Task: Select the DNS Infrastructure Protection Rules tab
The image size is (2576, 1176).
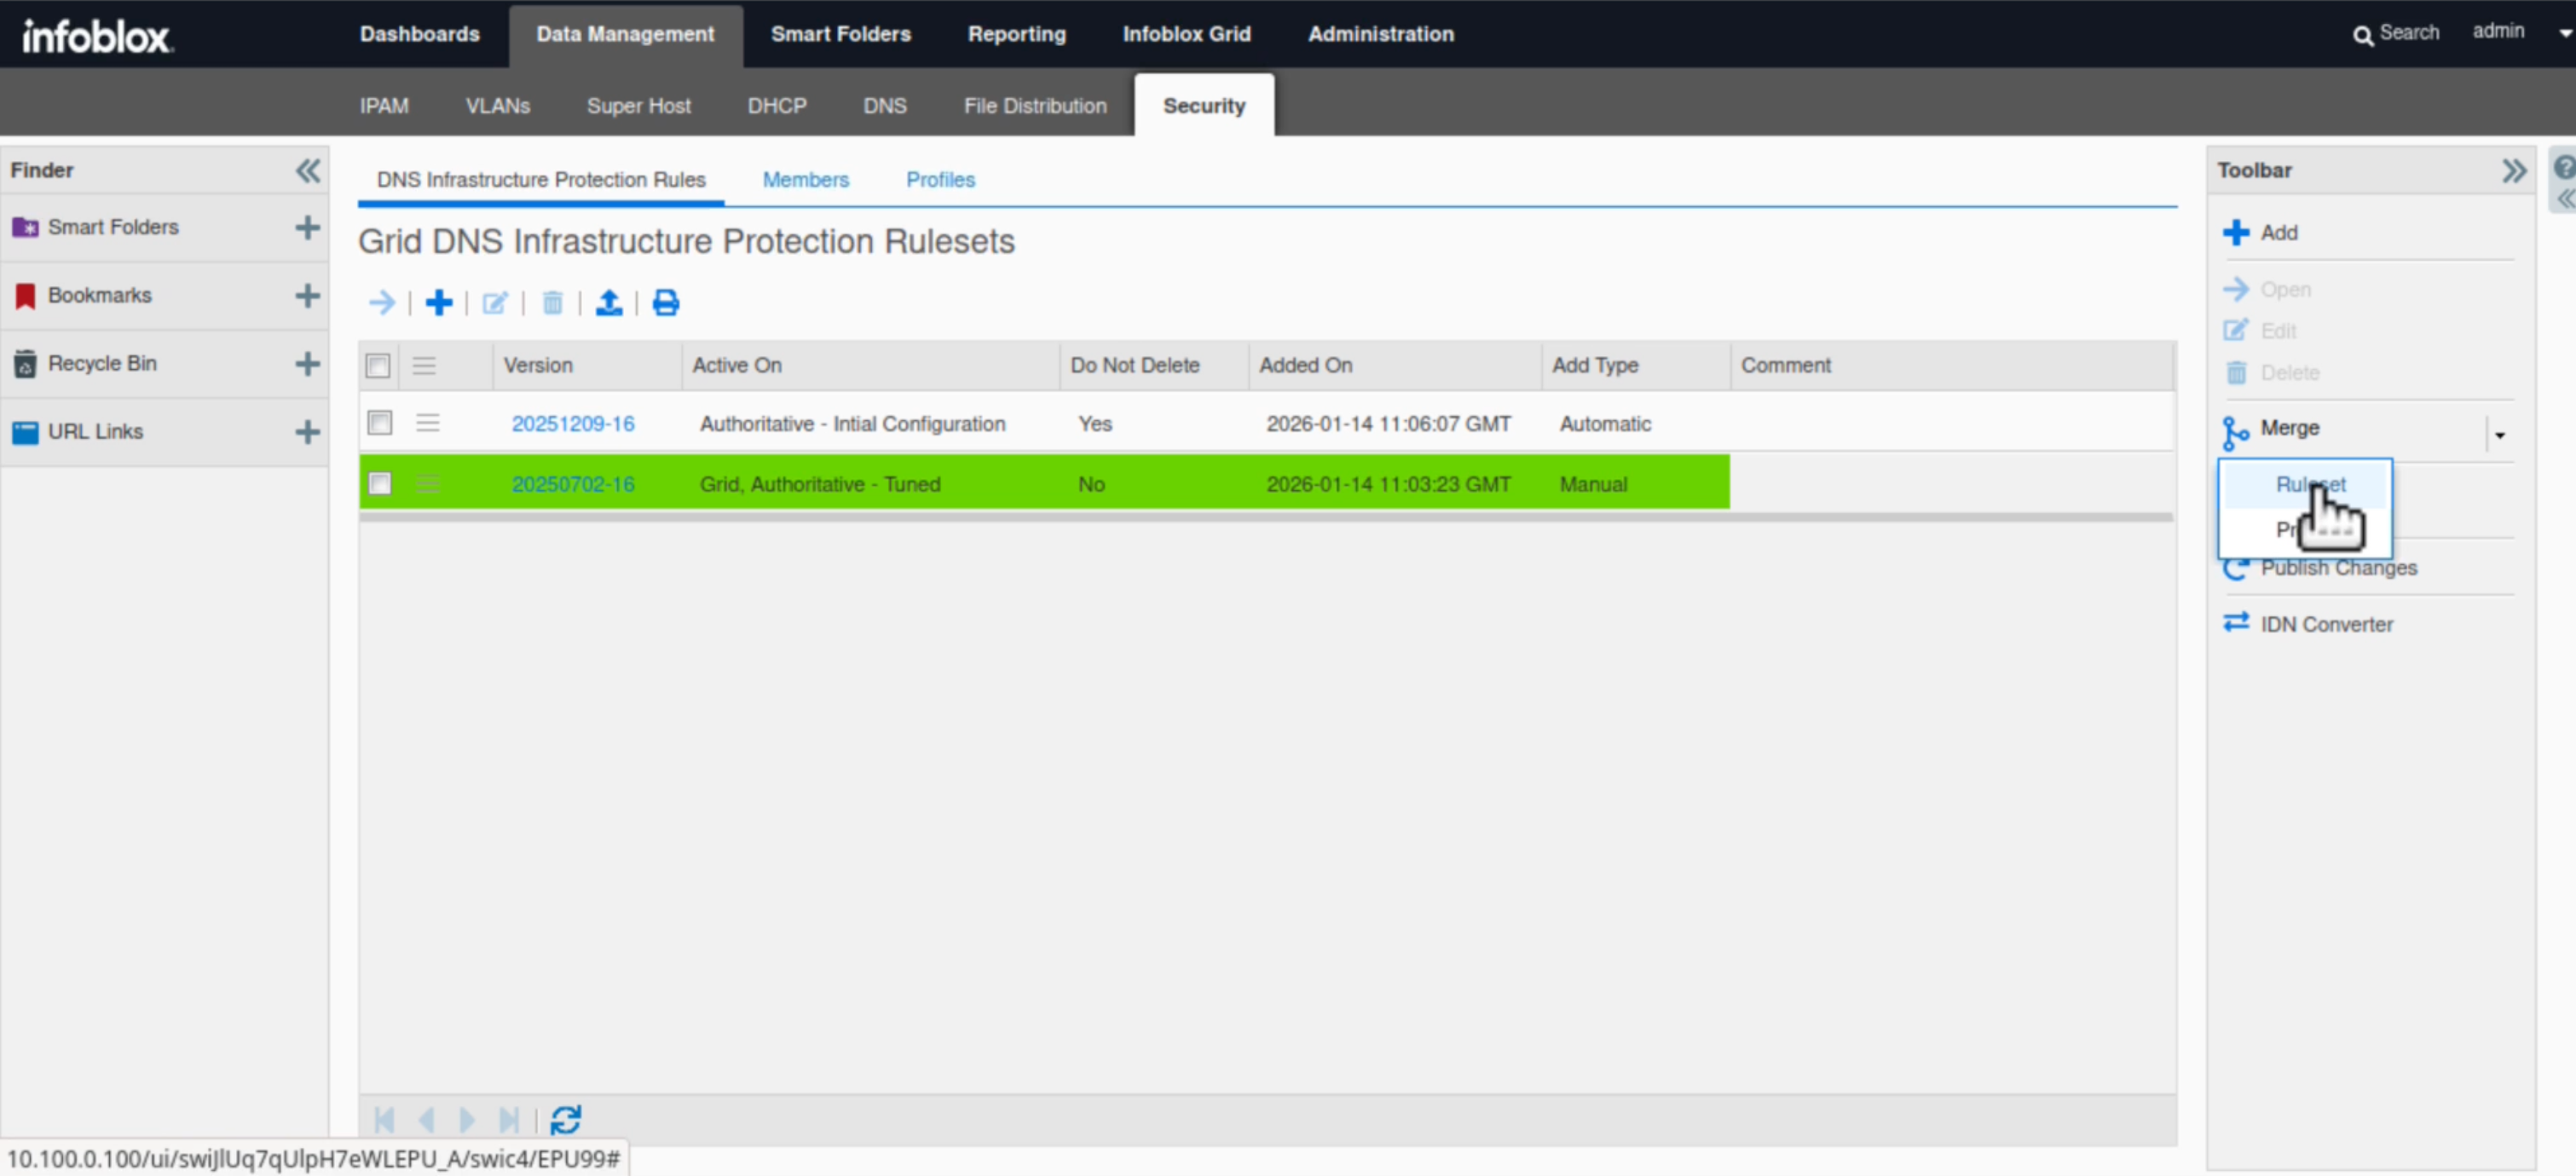Action: click(541, 179)
